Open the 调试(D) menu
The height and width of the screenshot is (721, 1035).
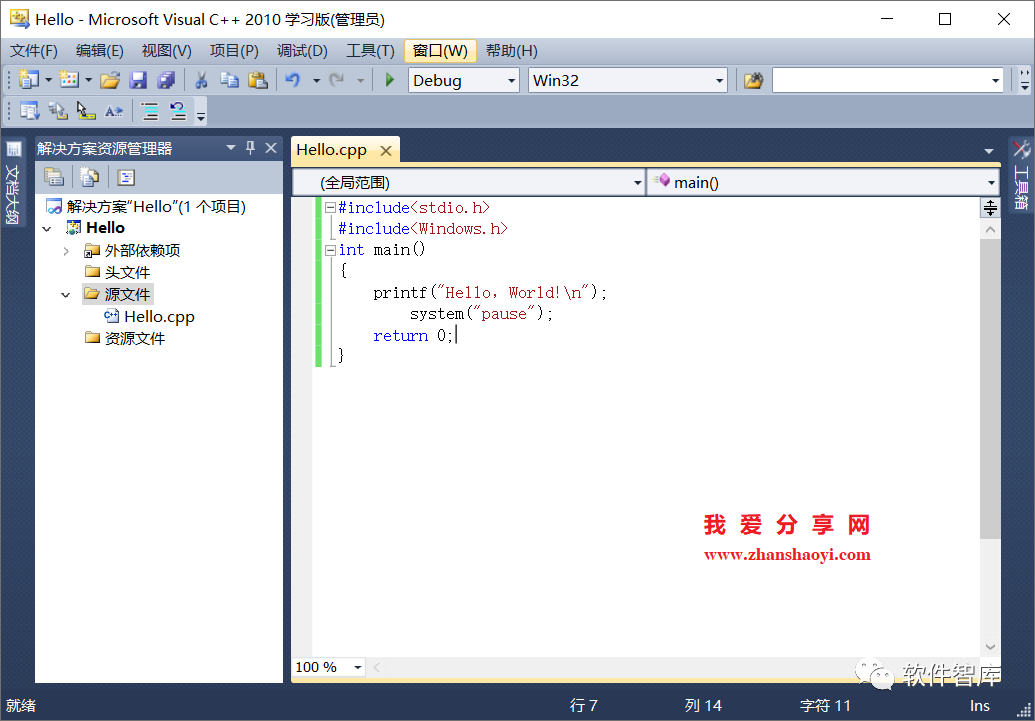tap(302, 51)
